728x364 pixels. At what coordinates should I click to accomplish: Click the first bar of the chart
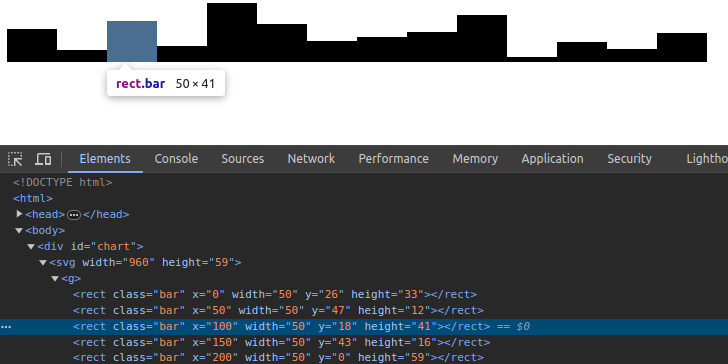(x=32, y=46)
